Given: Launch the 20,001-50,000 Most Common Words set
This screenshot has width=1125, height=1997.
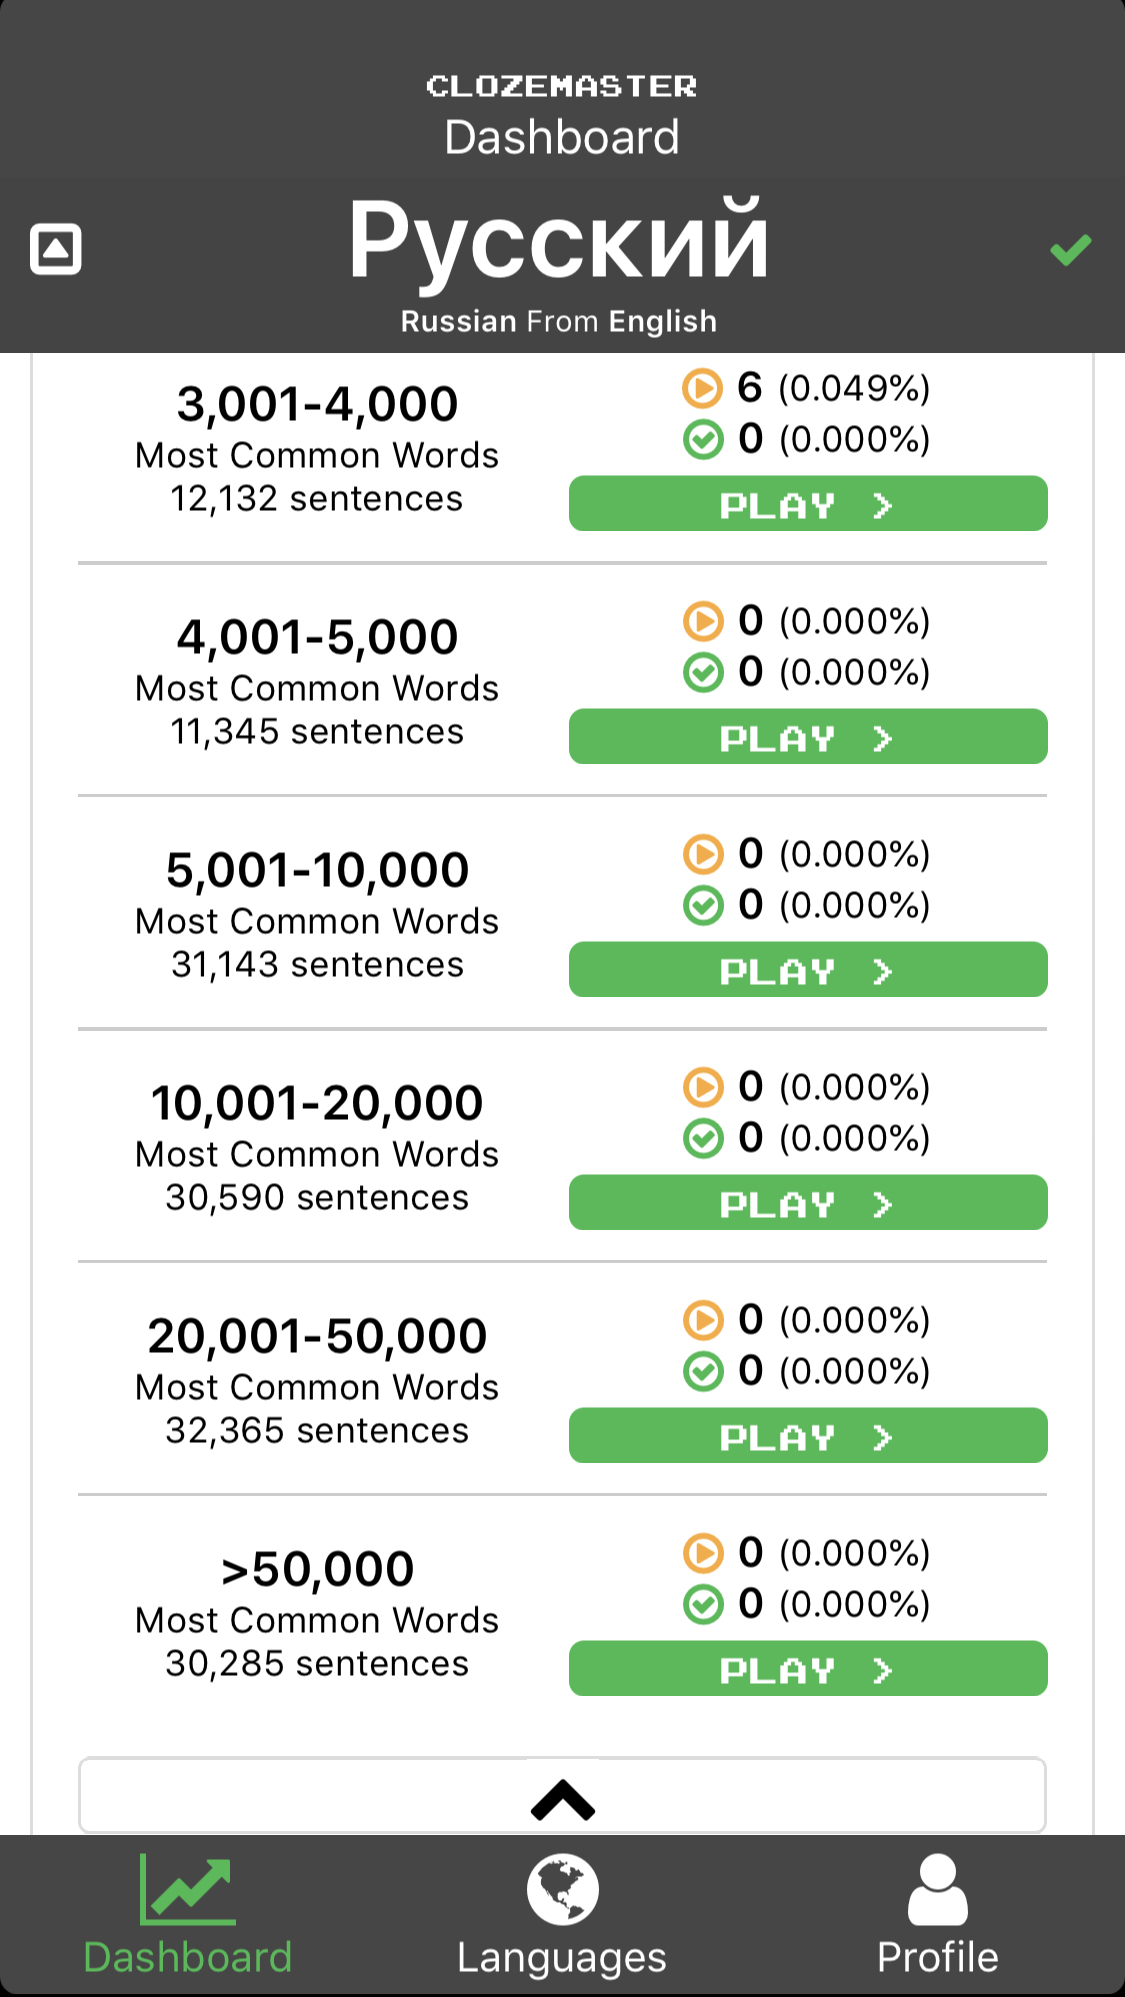Looking at the screenshot, I should pyautogui.click(x=808, y=1436).
